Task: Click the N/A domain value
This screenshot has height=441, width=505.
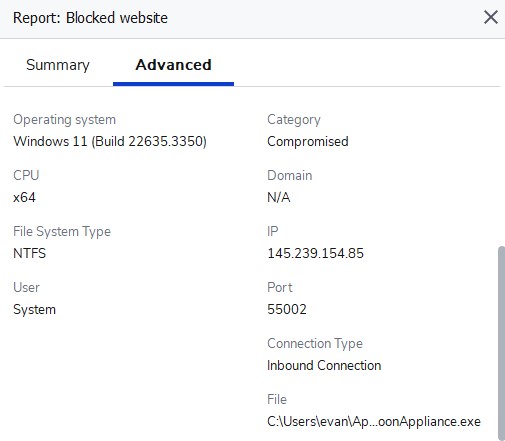Action: click(x=279, y=197)
